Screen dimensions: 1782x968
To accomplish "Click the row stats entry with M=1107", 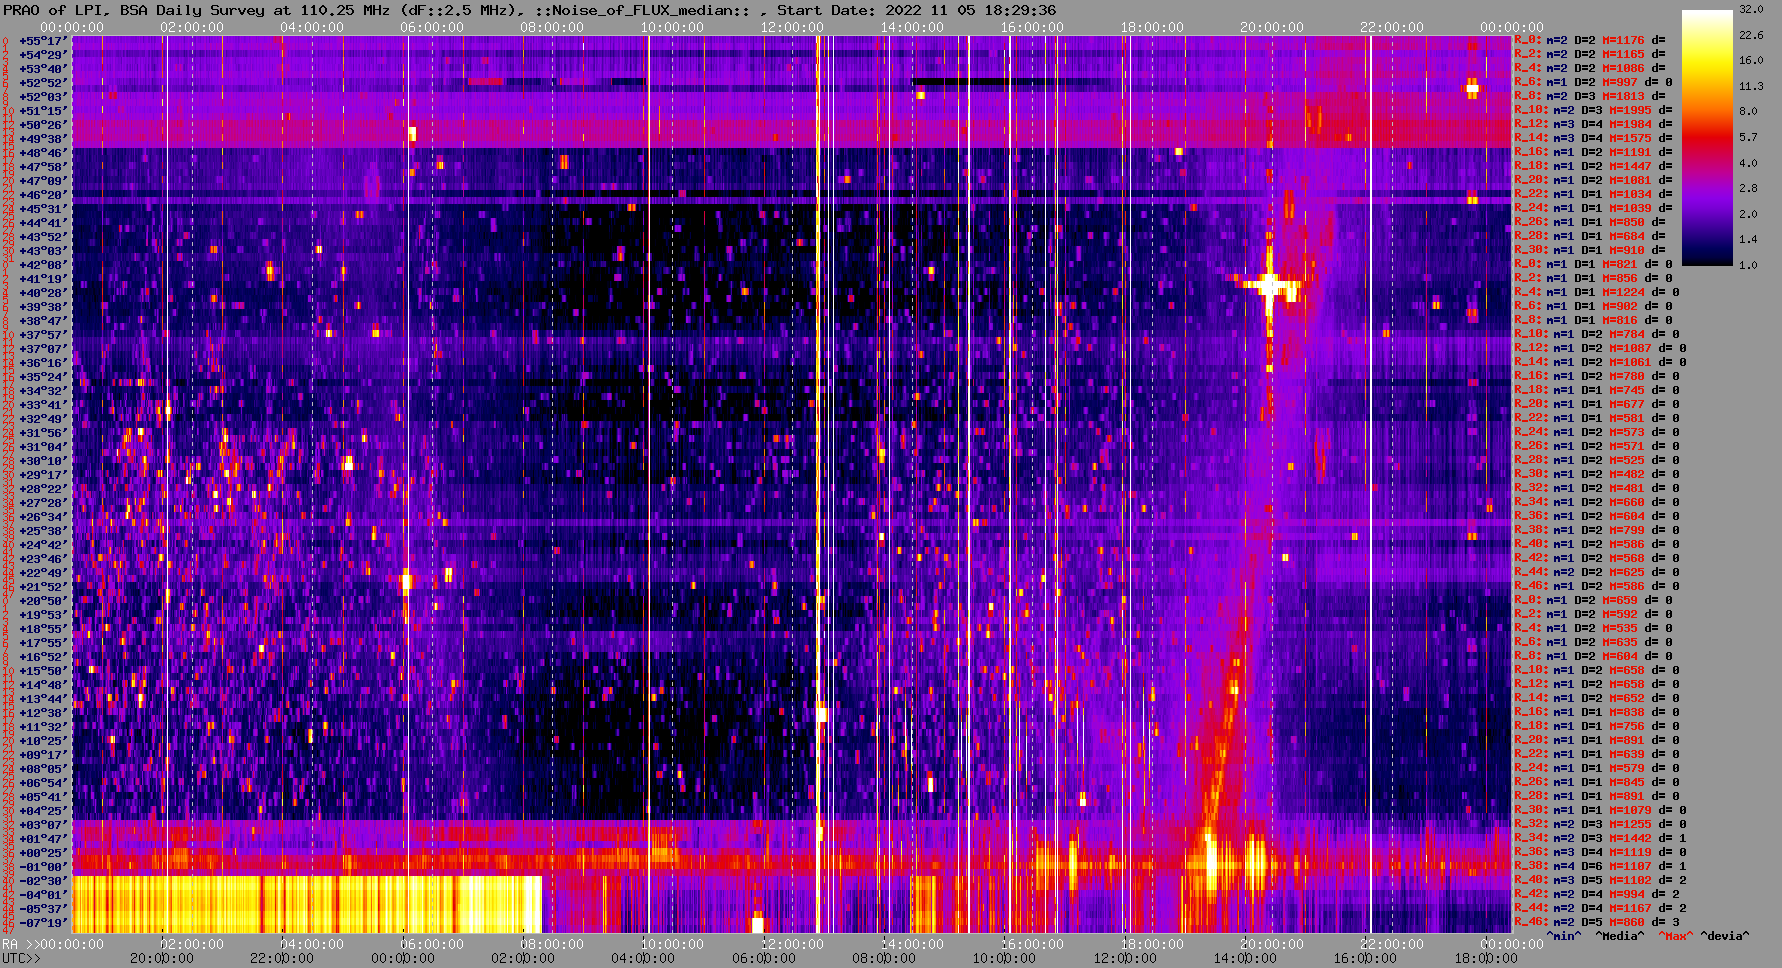I will [1600, 867].
